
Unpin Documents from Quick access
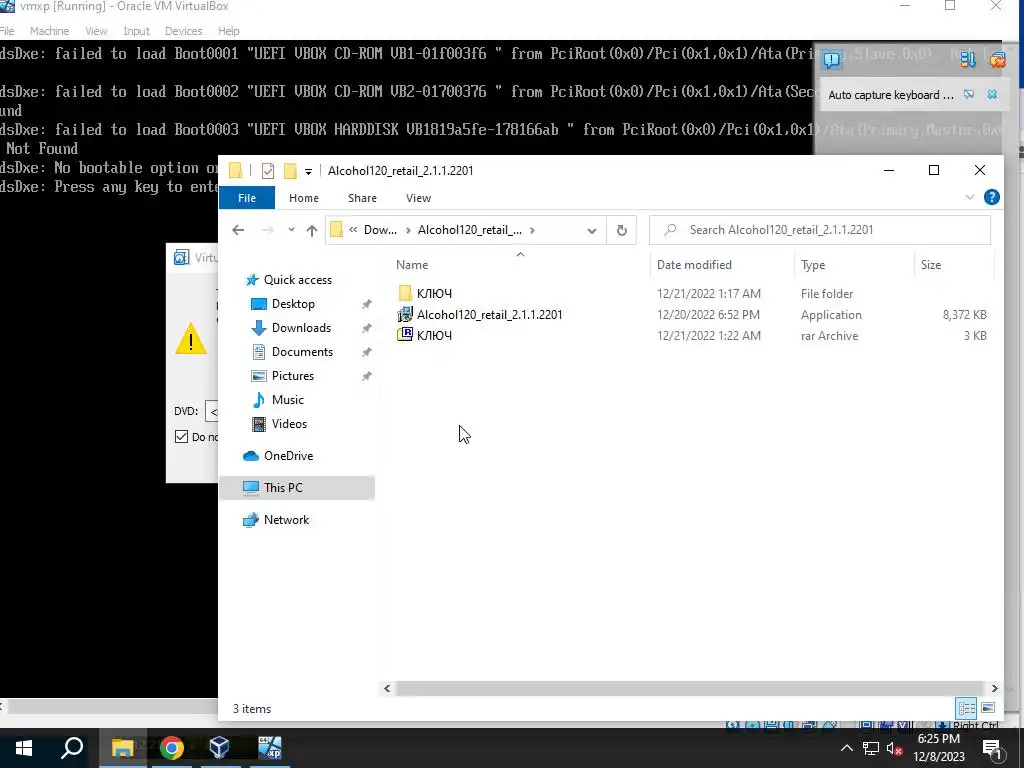[366, 353]
